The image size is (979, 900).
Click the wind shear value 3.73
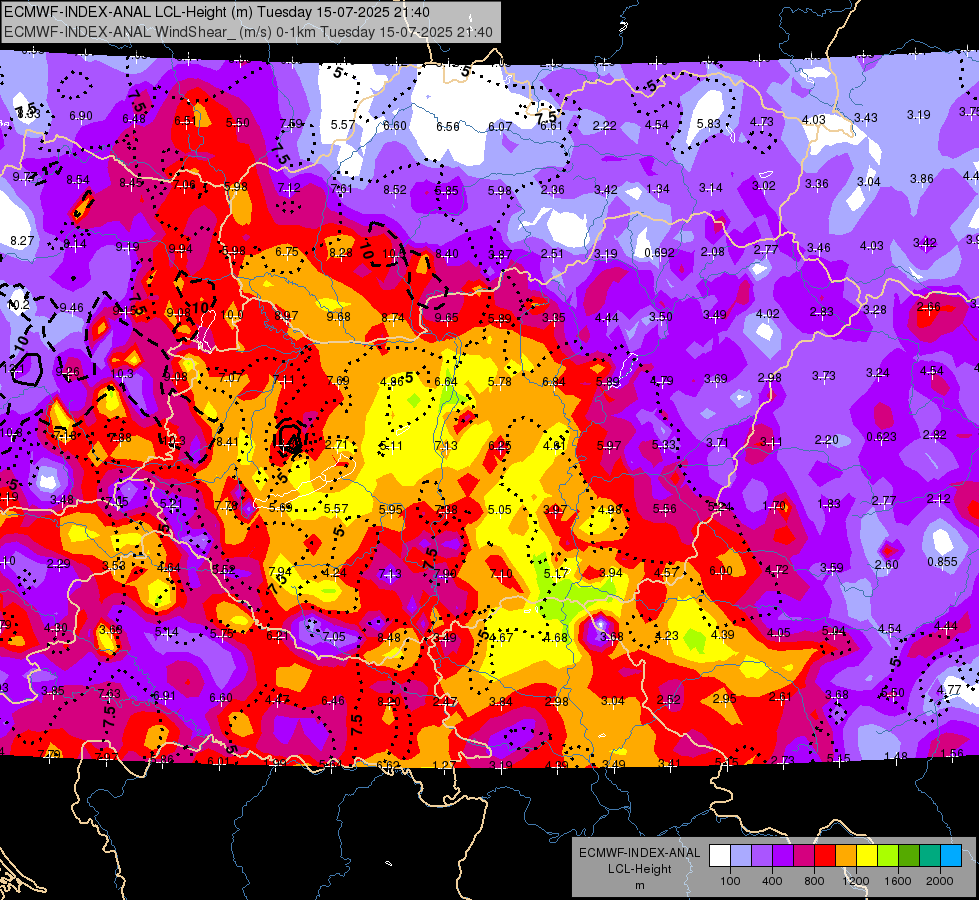click(824, 375)
